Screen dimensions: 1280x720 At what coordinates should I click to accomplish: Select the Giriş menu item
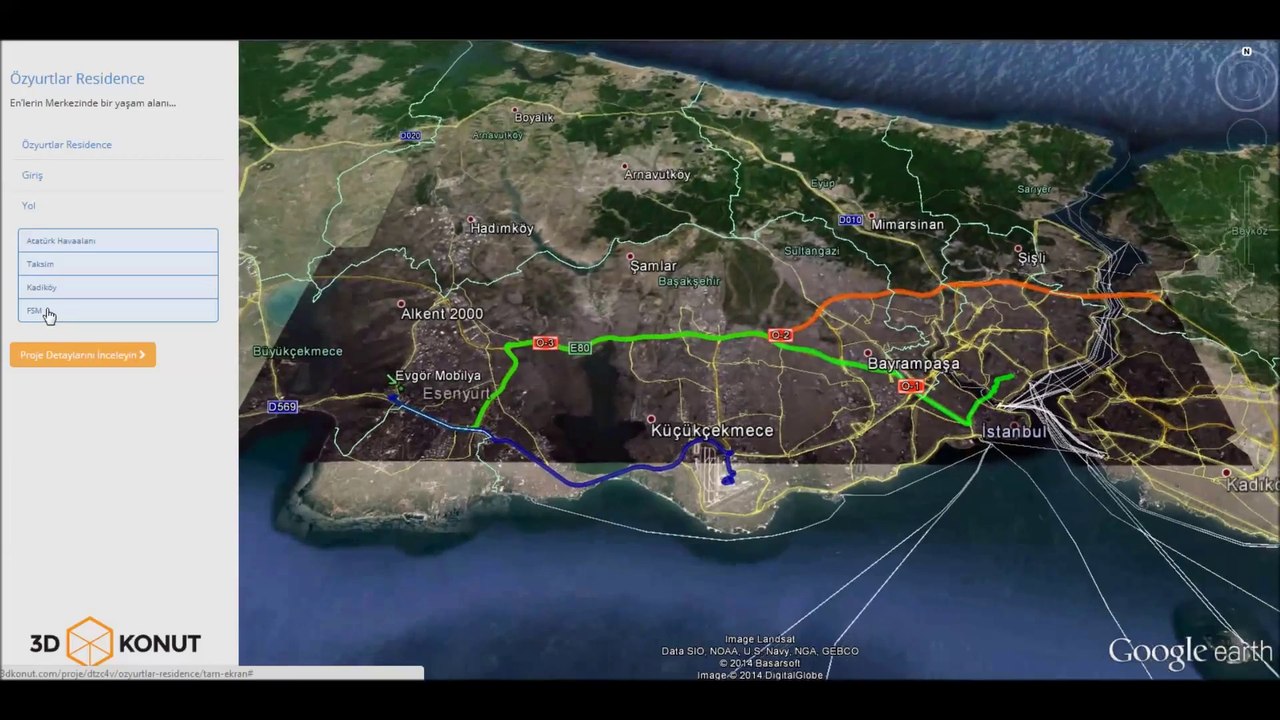coord(32,175)
